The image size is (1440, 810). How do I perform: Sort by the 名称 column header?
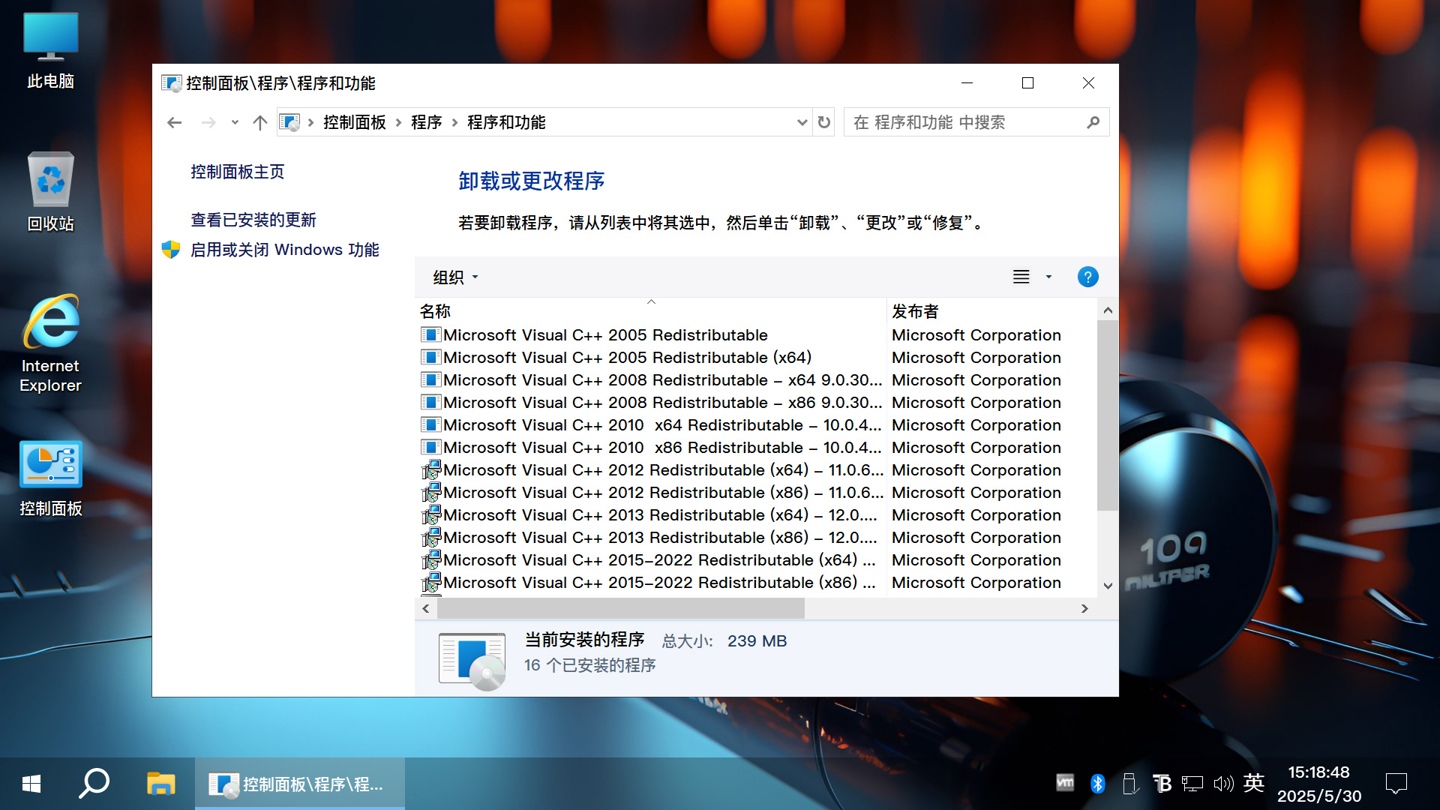(651, 311)
